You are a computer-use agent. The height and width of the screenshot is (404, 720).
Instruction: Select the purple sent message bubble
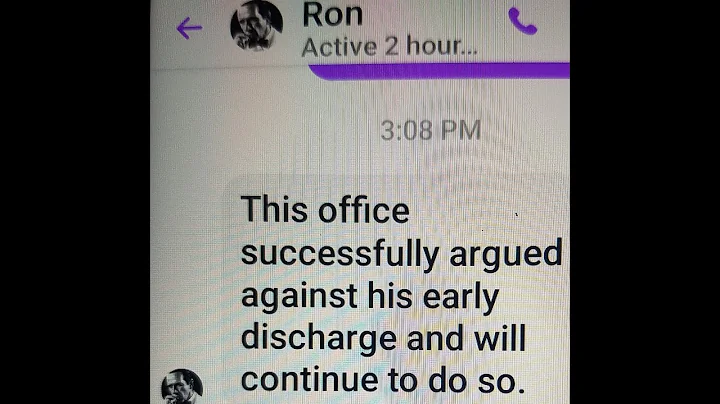coord(439,71)
